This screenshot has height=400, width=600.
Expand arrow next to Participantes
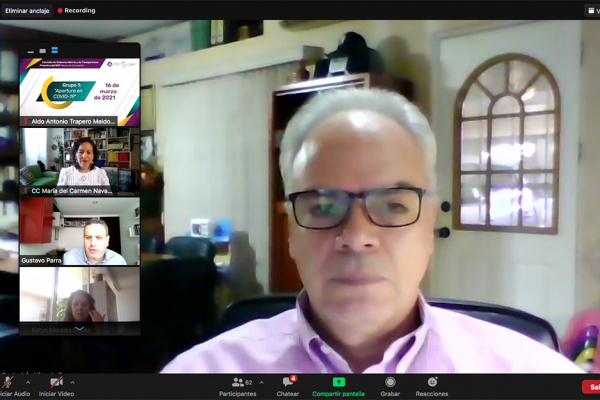pyautogui.click(x=261, y=382)
